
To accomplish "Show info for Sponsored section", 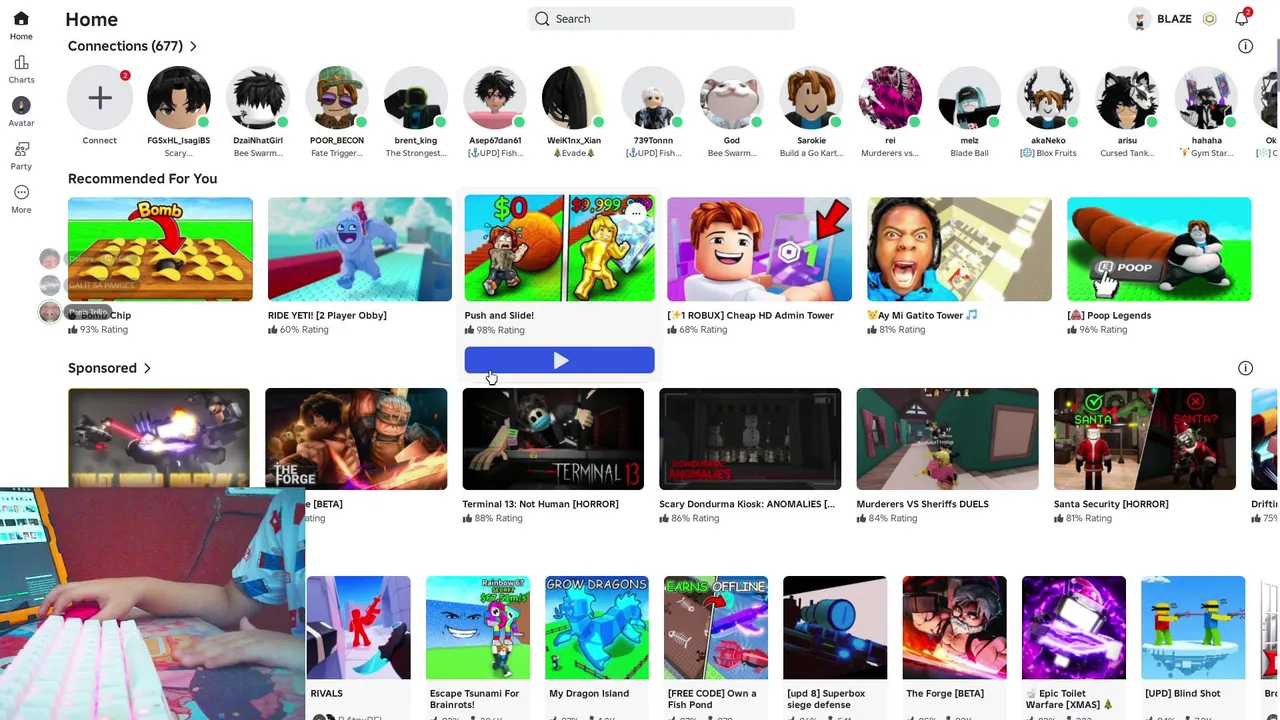I will coord(1245,368).
